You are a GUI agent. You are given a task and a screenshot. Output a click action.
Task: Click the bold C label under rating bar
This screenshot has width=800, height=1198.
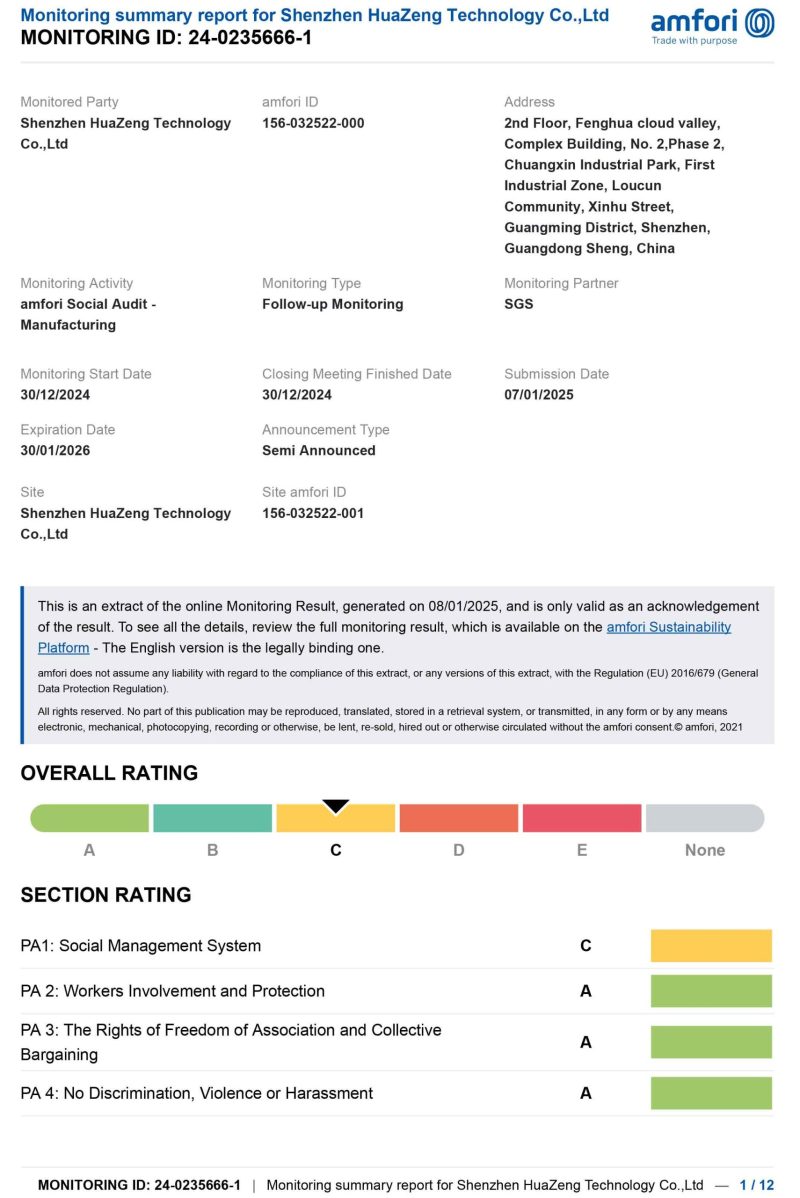click(335, 850)
